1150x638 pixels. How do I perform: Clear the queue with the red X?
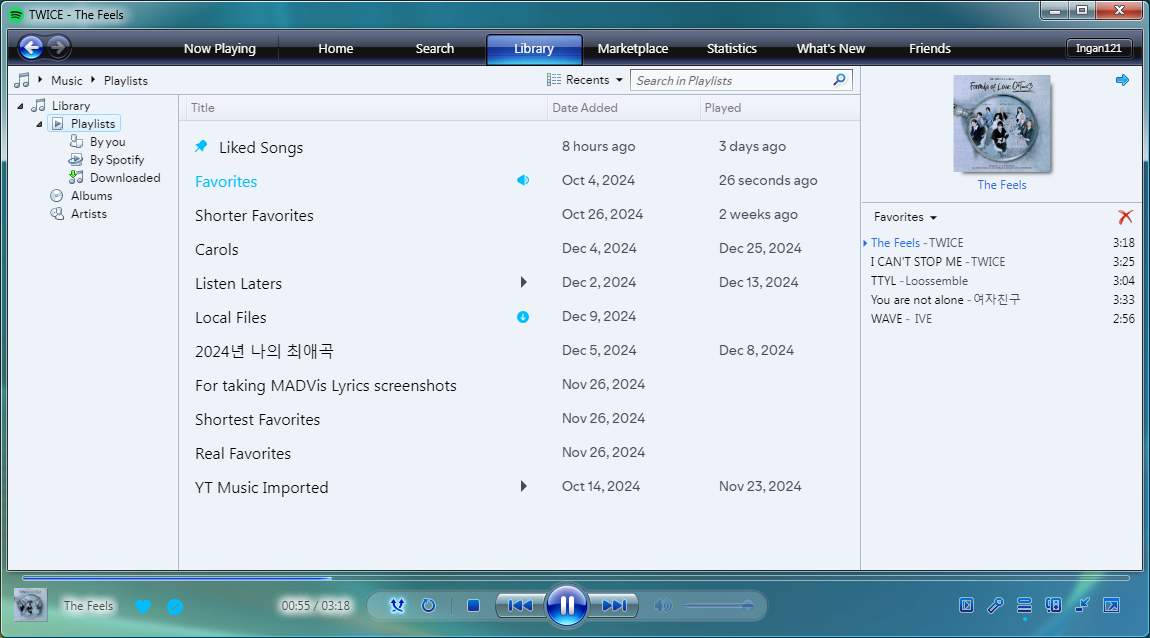point(1125,216)
